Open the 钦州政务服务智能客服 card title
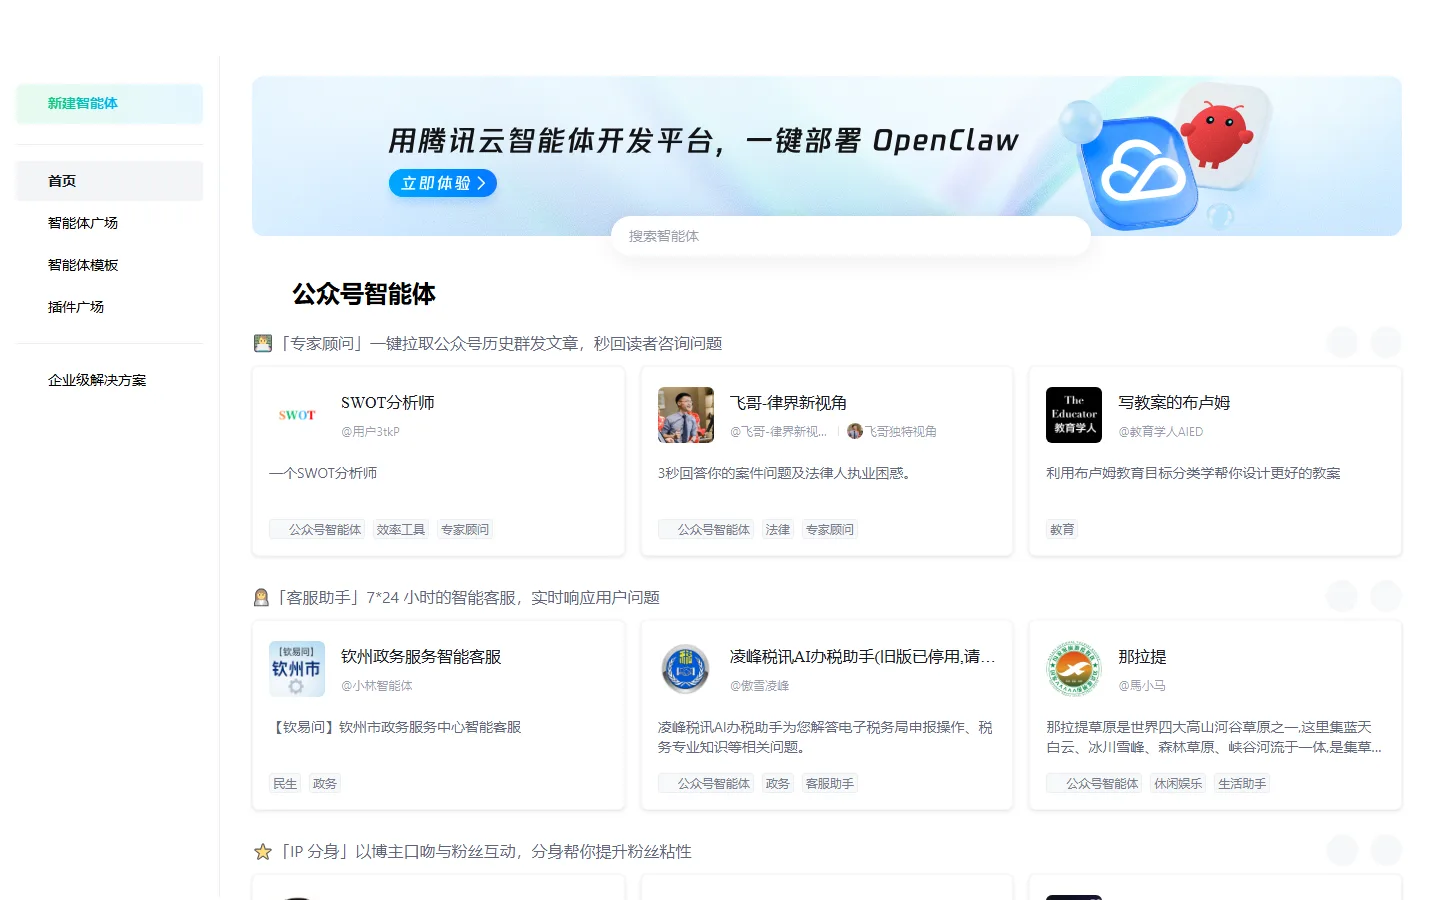 pyautogui.click(x=421, y=657)
